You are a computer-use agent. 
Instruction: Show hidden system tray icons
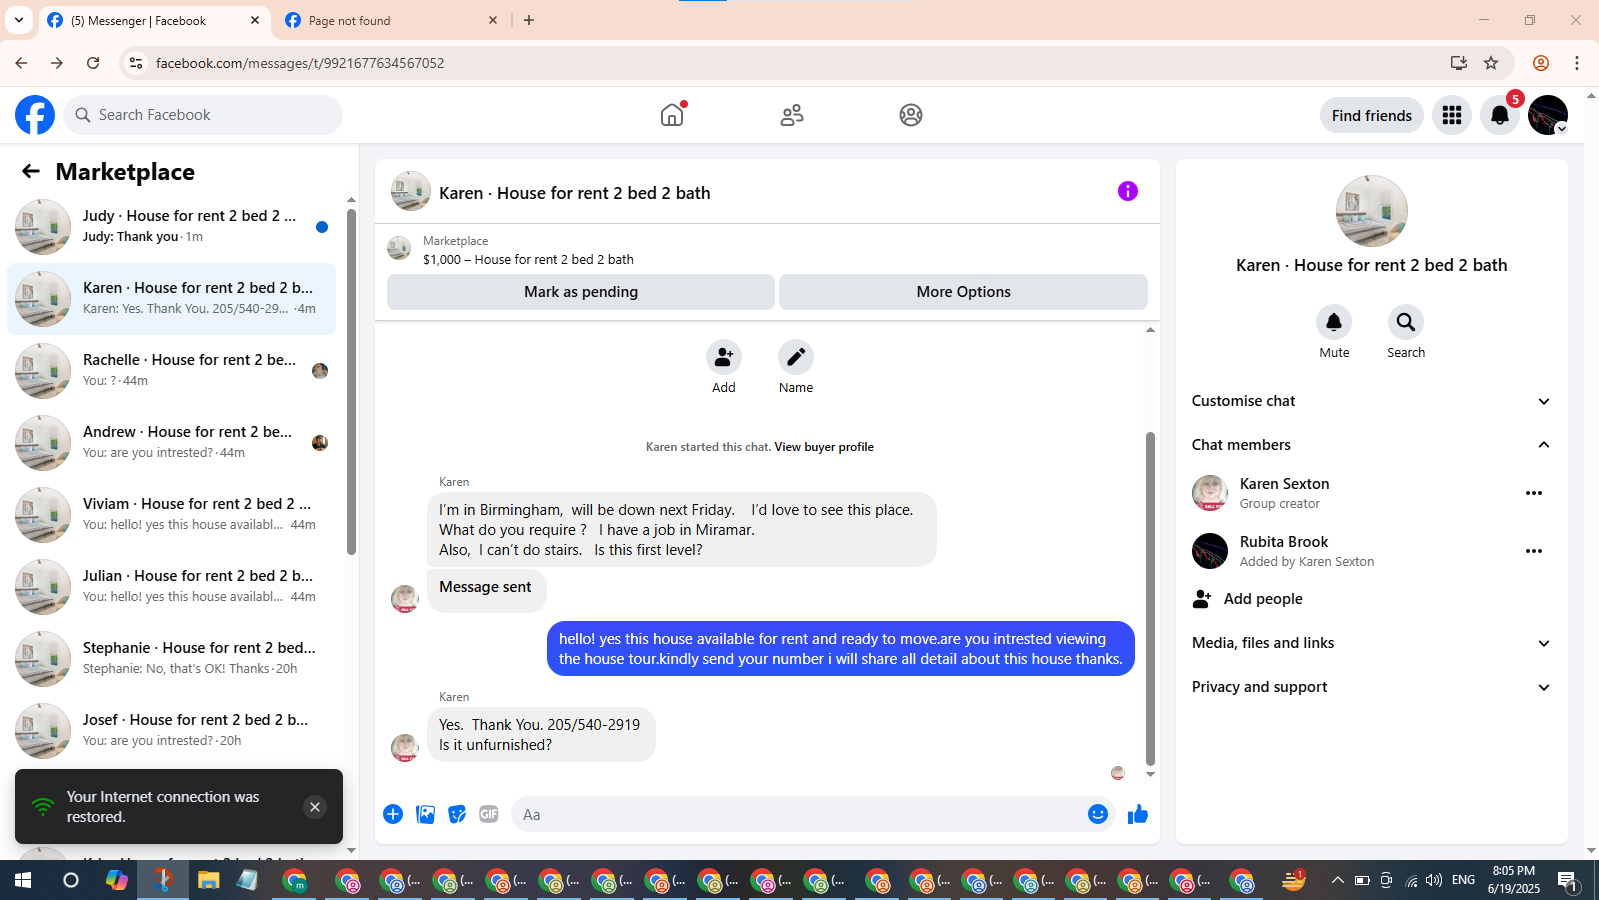(1337, 880)
